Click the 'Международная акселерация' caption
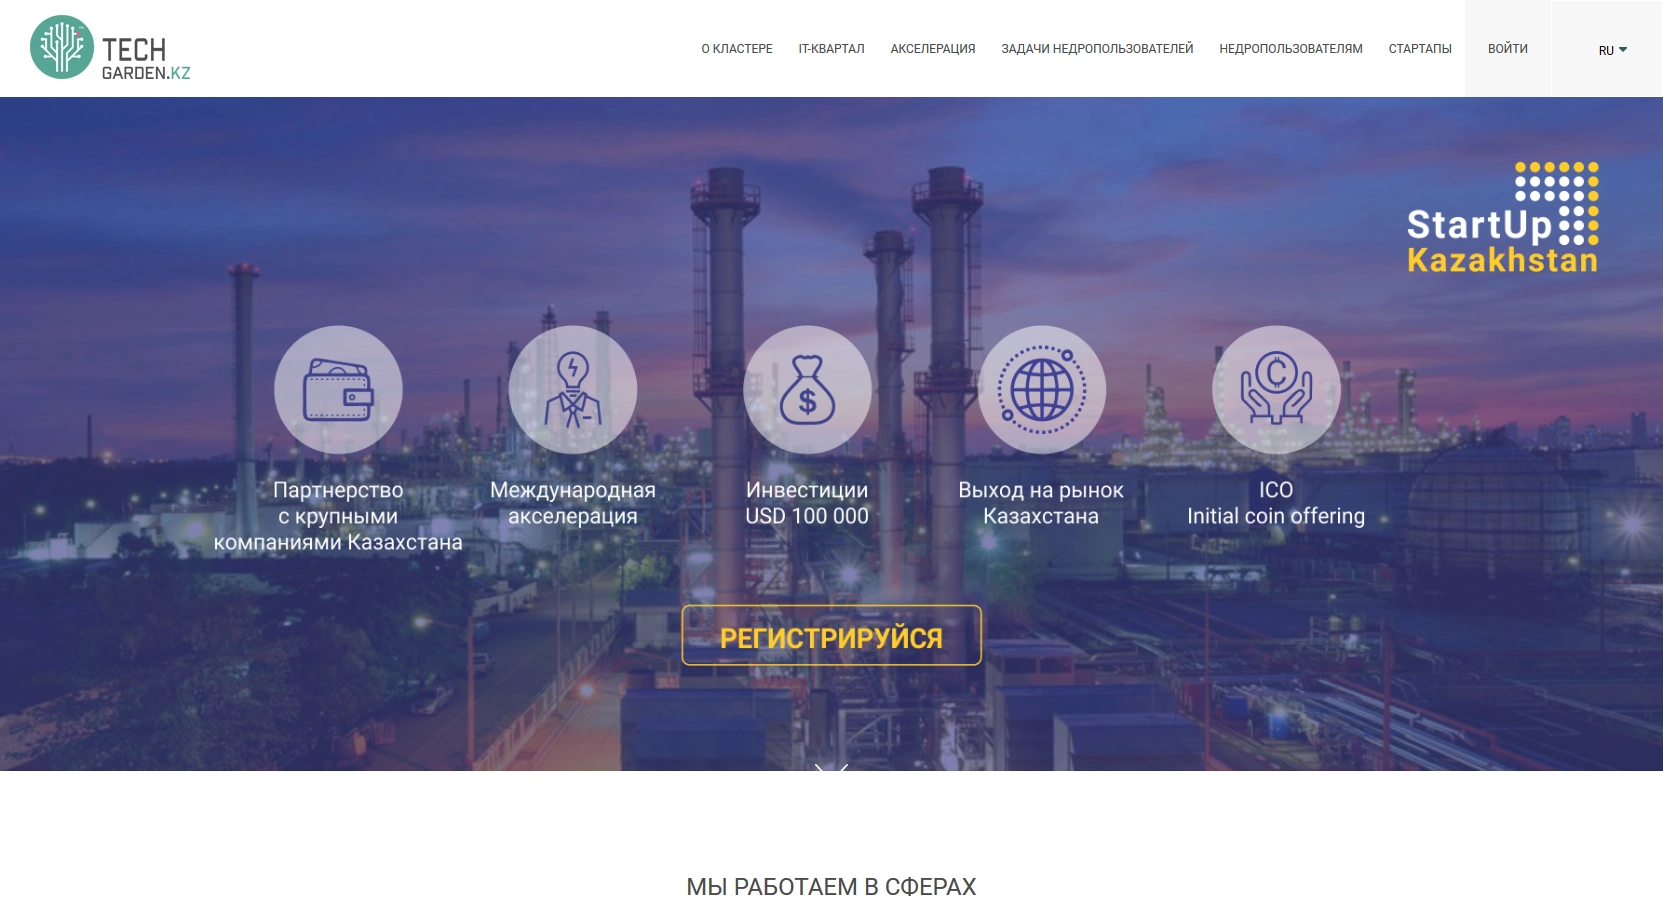This screenshot has height=914, width=1663. pyautogui.click(x=573, y=503)
